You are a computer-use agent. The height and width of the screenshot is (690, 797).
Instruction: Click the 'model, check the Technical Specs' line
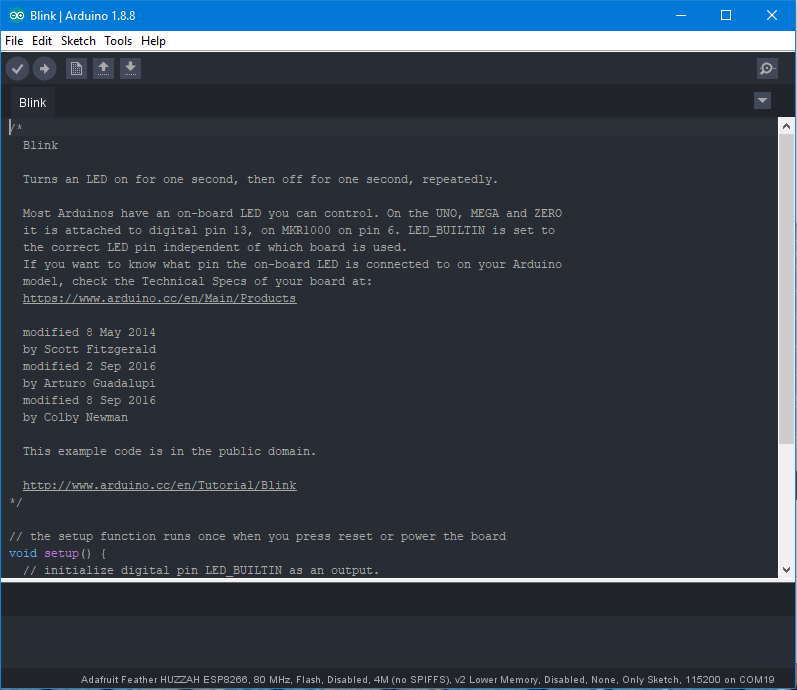point(197,282)
